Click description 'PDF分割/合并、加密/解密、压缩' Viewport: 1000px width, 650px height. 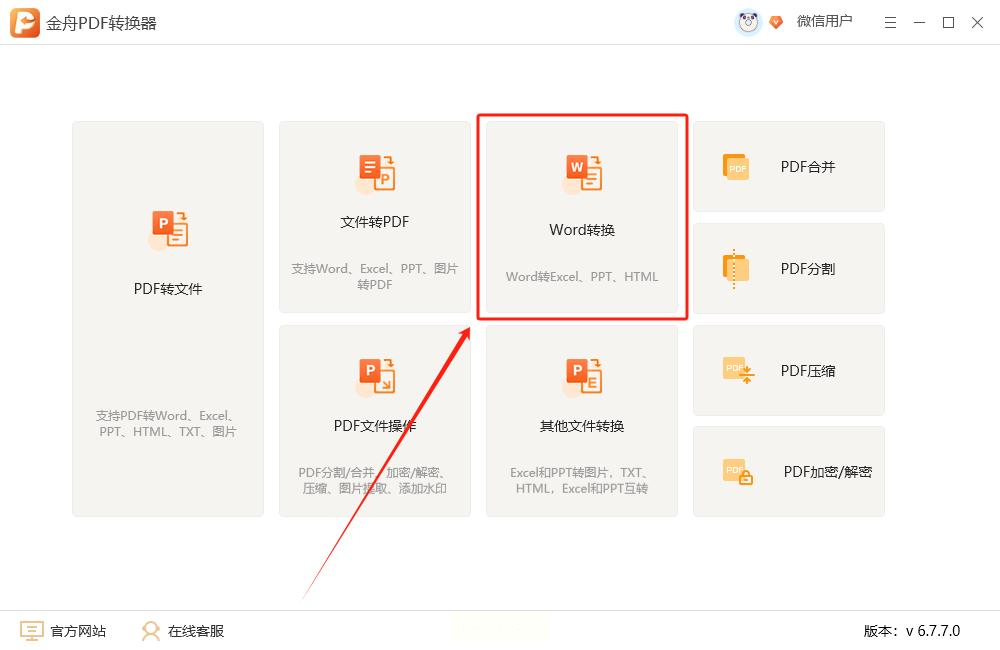point(375,480)
